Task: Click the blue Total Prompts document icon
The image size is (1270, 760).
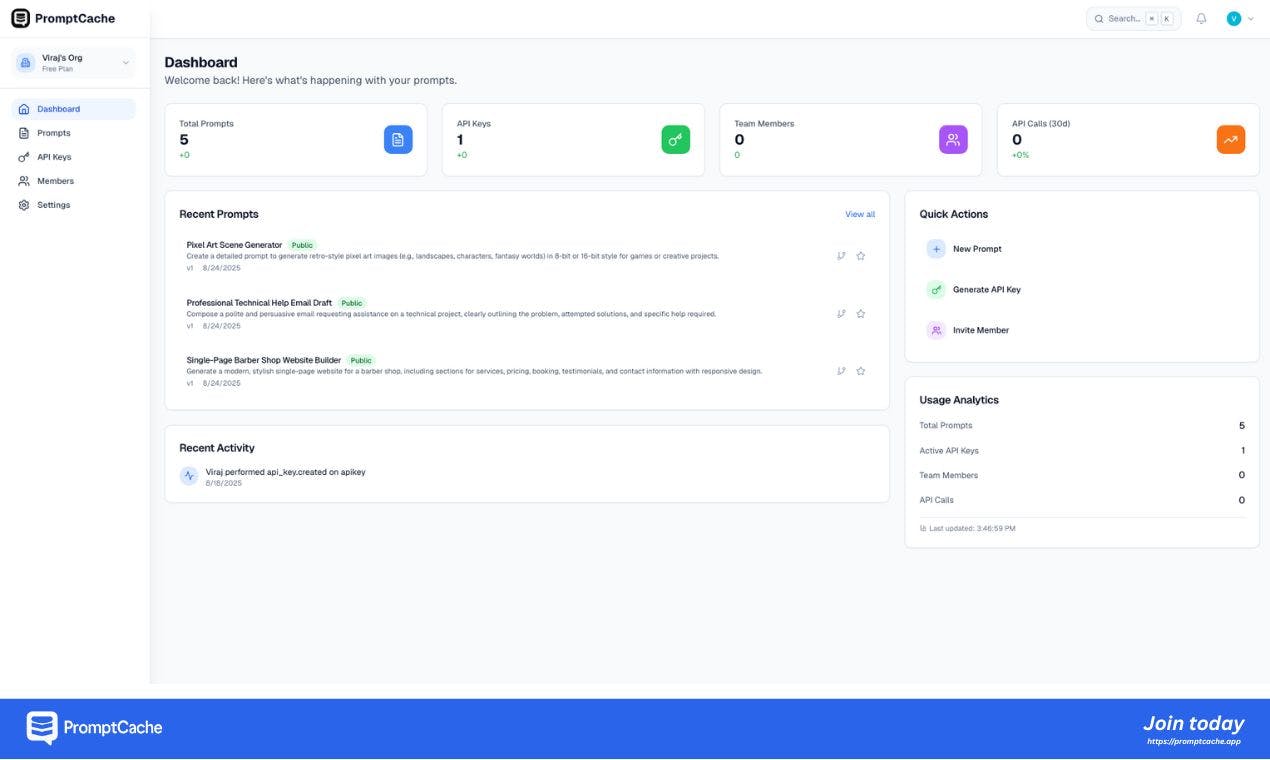Action: (x=398, y=140)
